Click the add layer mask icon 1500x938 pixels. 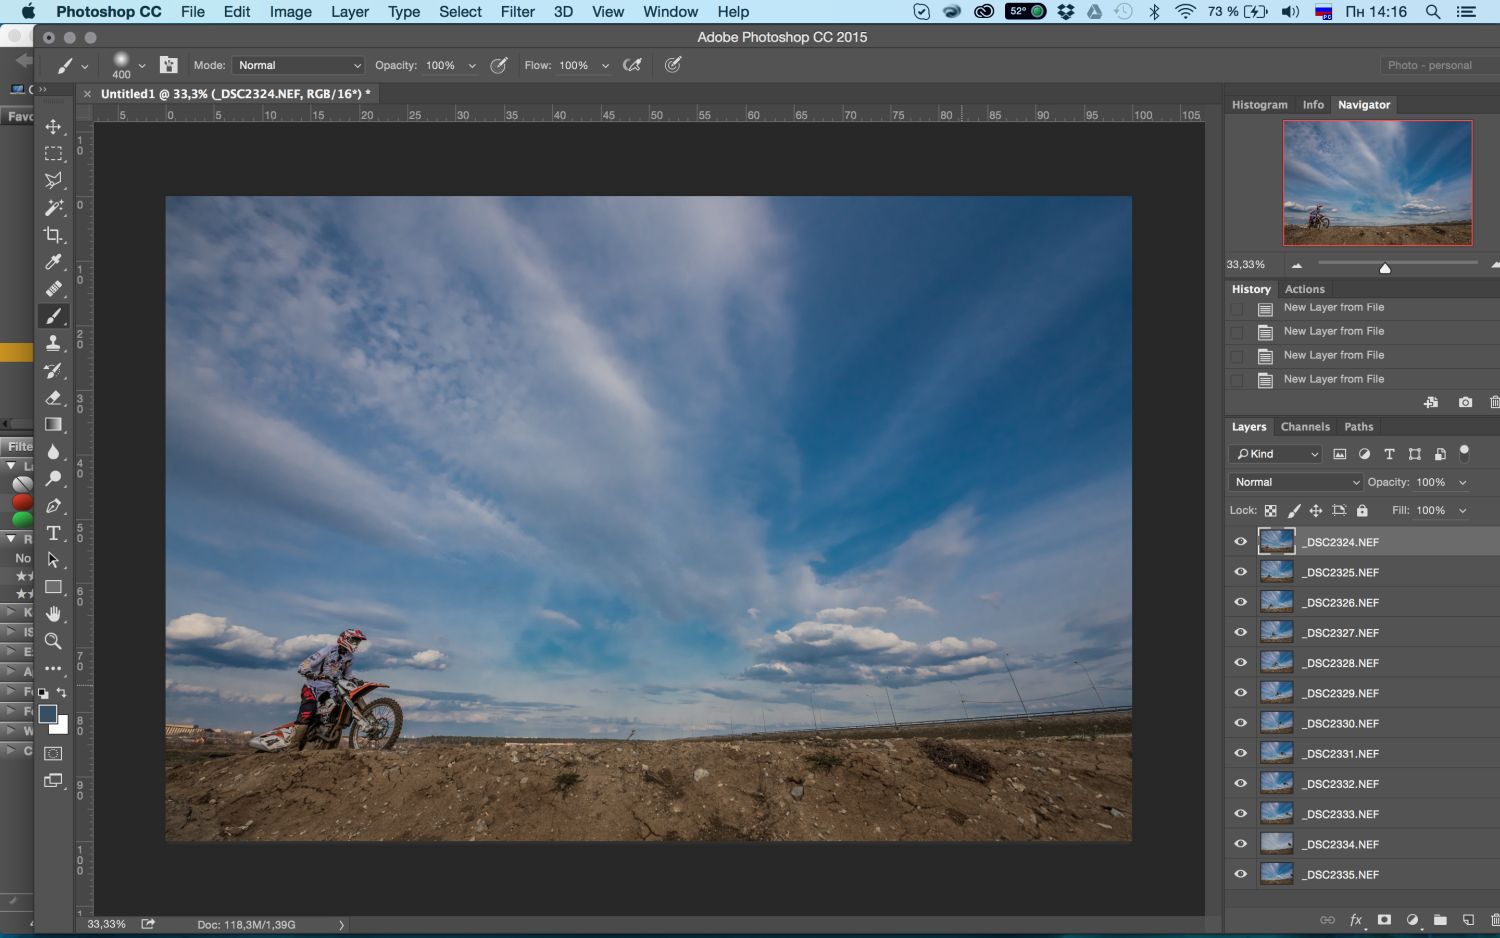(x=1384, y=920)
